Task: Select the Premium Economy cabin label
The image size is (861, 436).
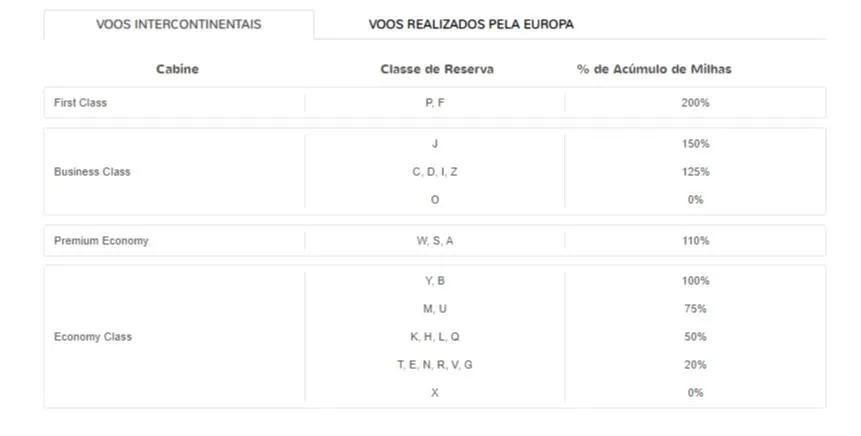Action: click(x=101, y=241)
